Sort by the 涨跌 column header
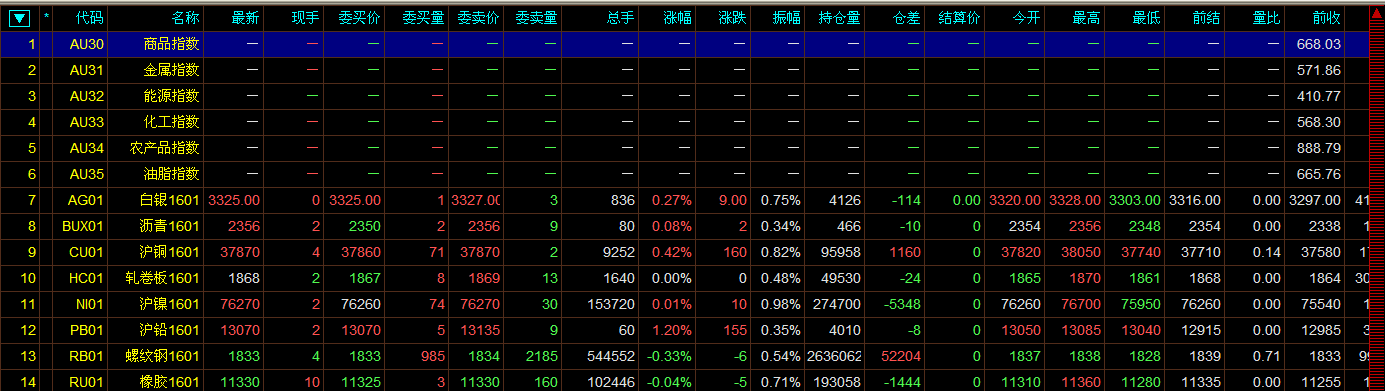Image resolution: width=1385 pixels, height=391 pixels. tap(732, 18)
